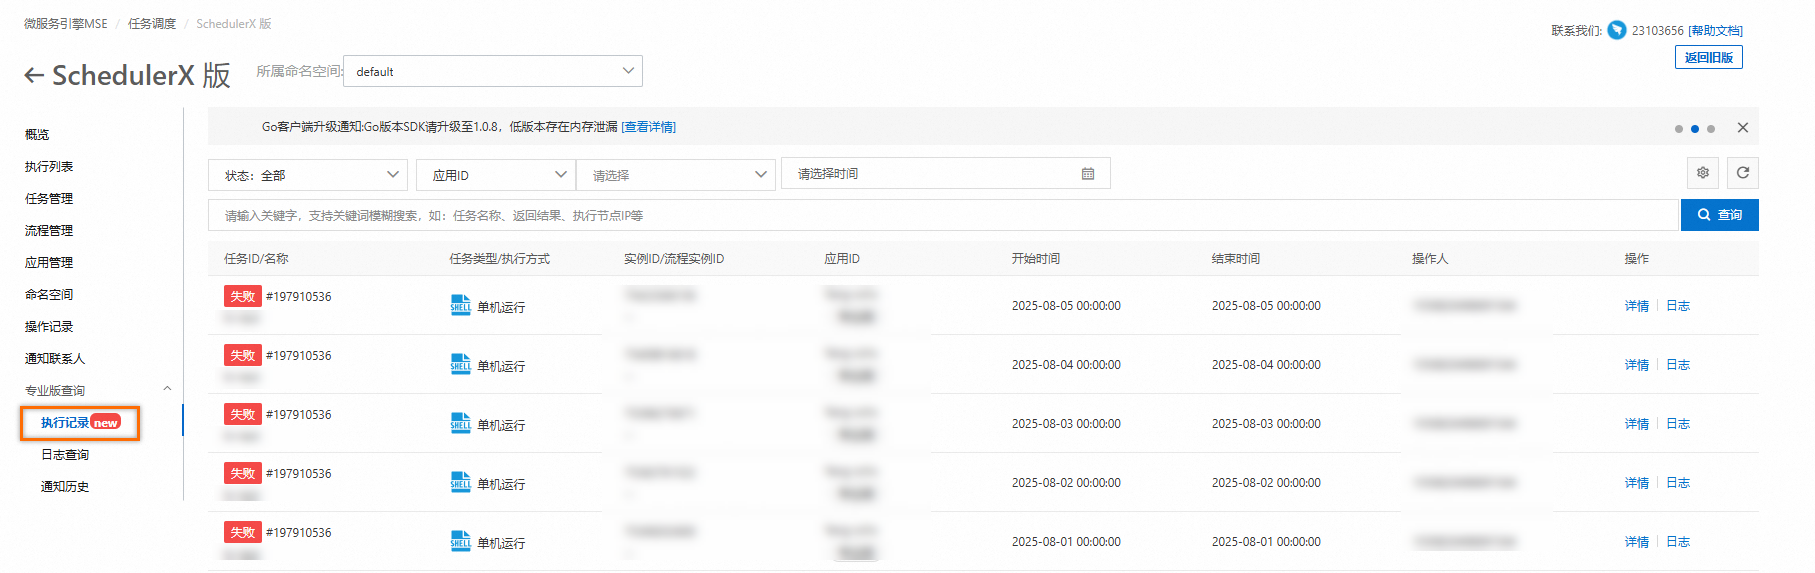Click the 返回旧版 button

click(1709, 57)
